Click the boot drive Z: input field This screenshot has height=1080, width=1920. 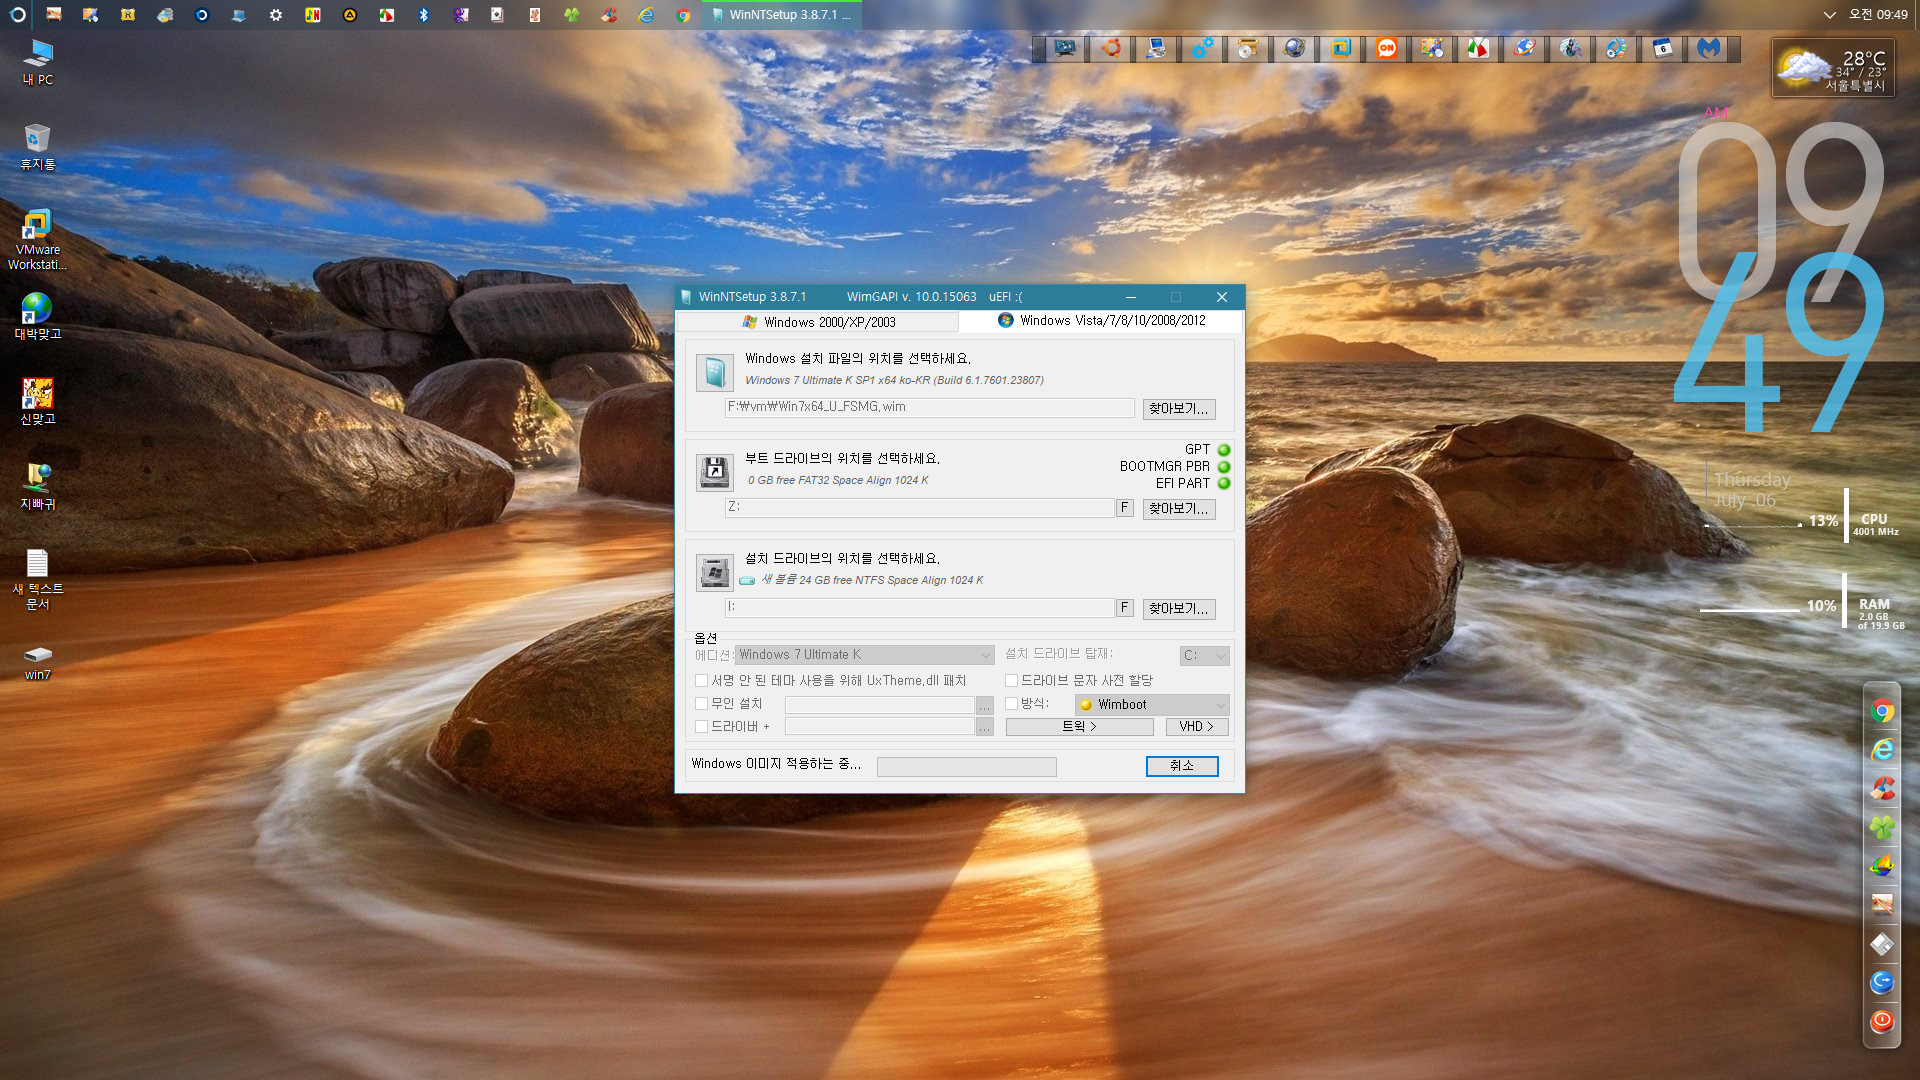(919, 508)
